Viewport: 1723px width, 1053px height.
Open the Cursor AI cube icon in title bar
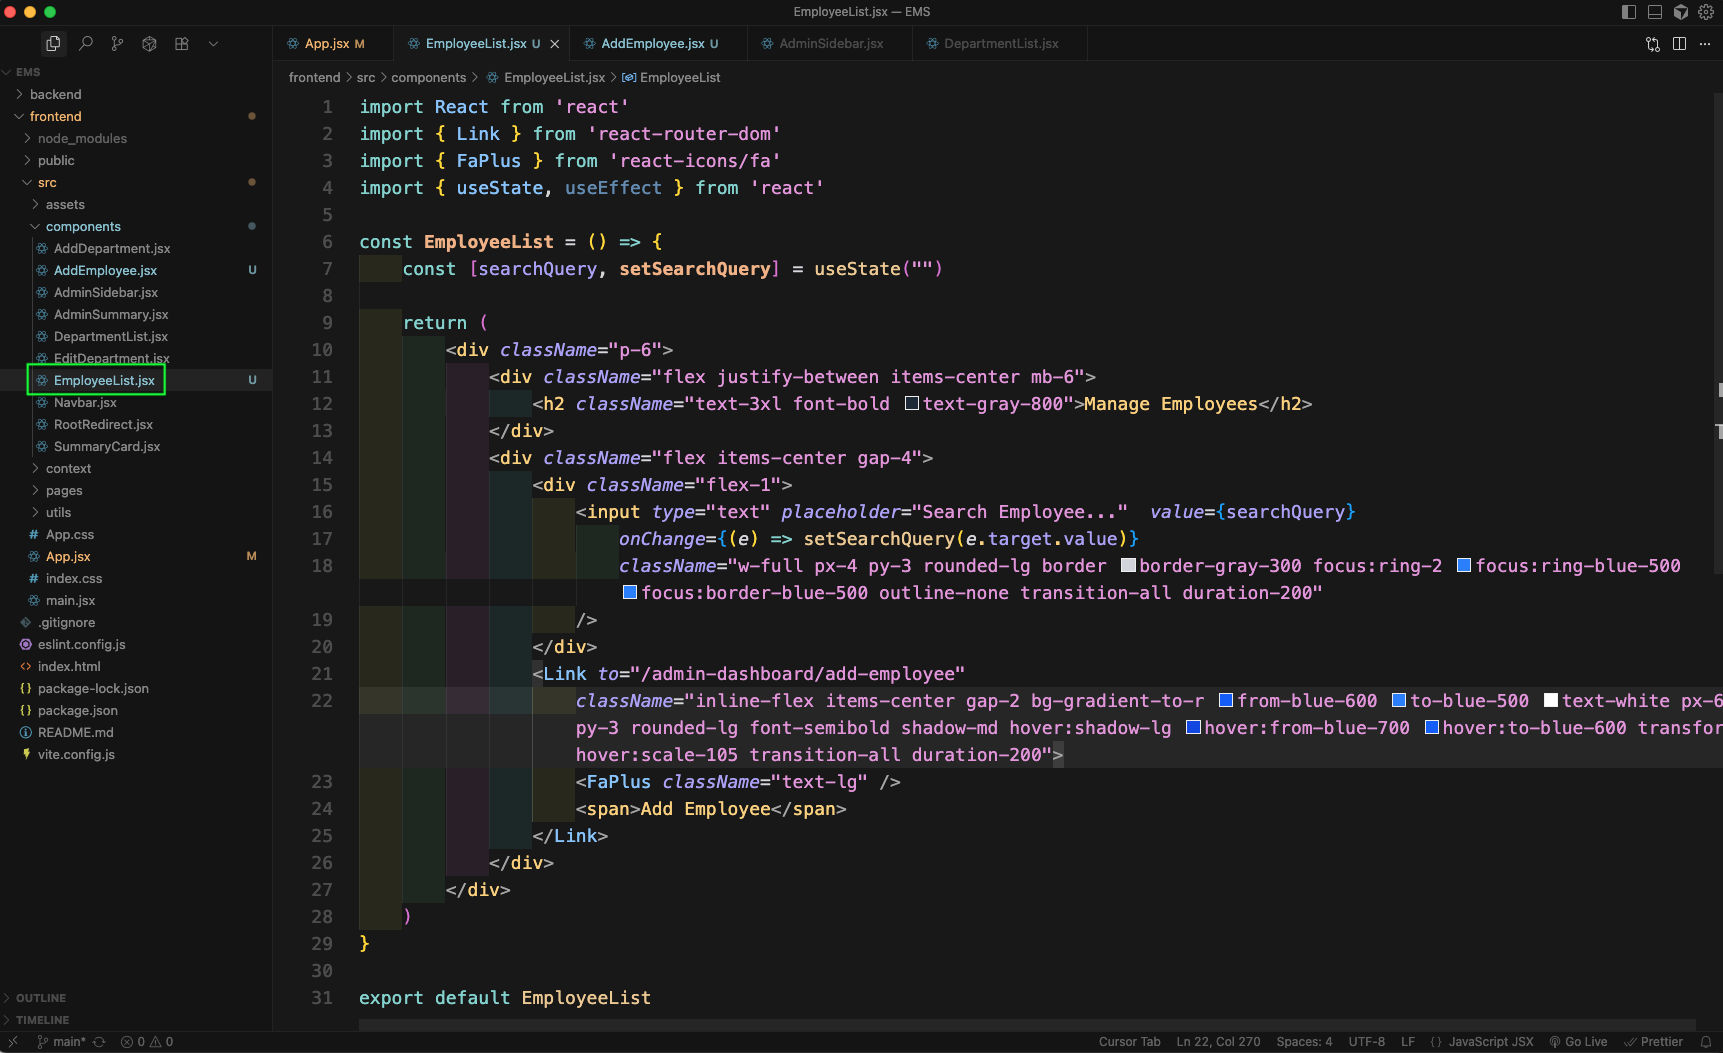1681,12
